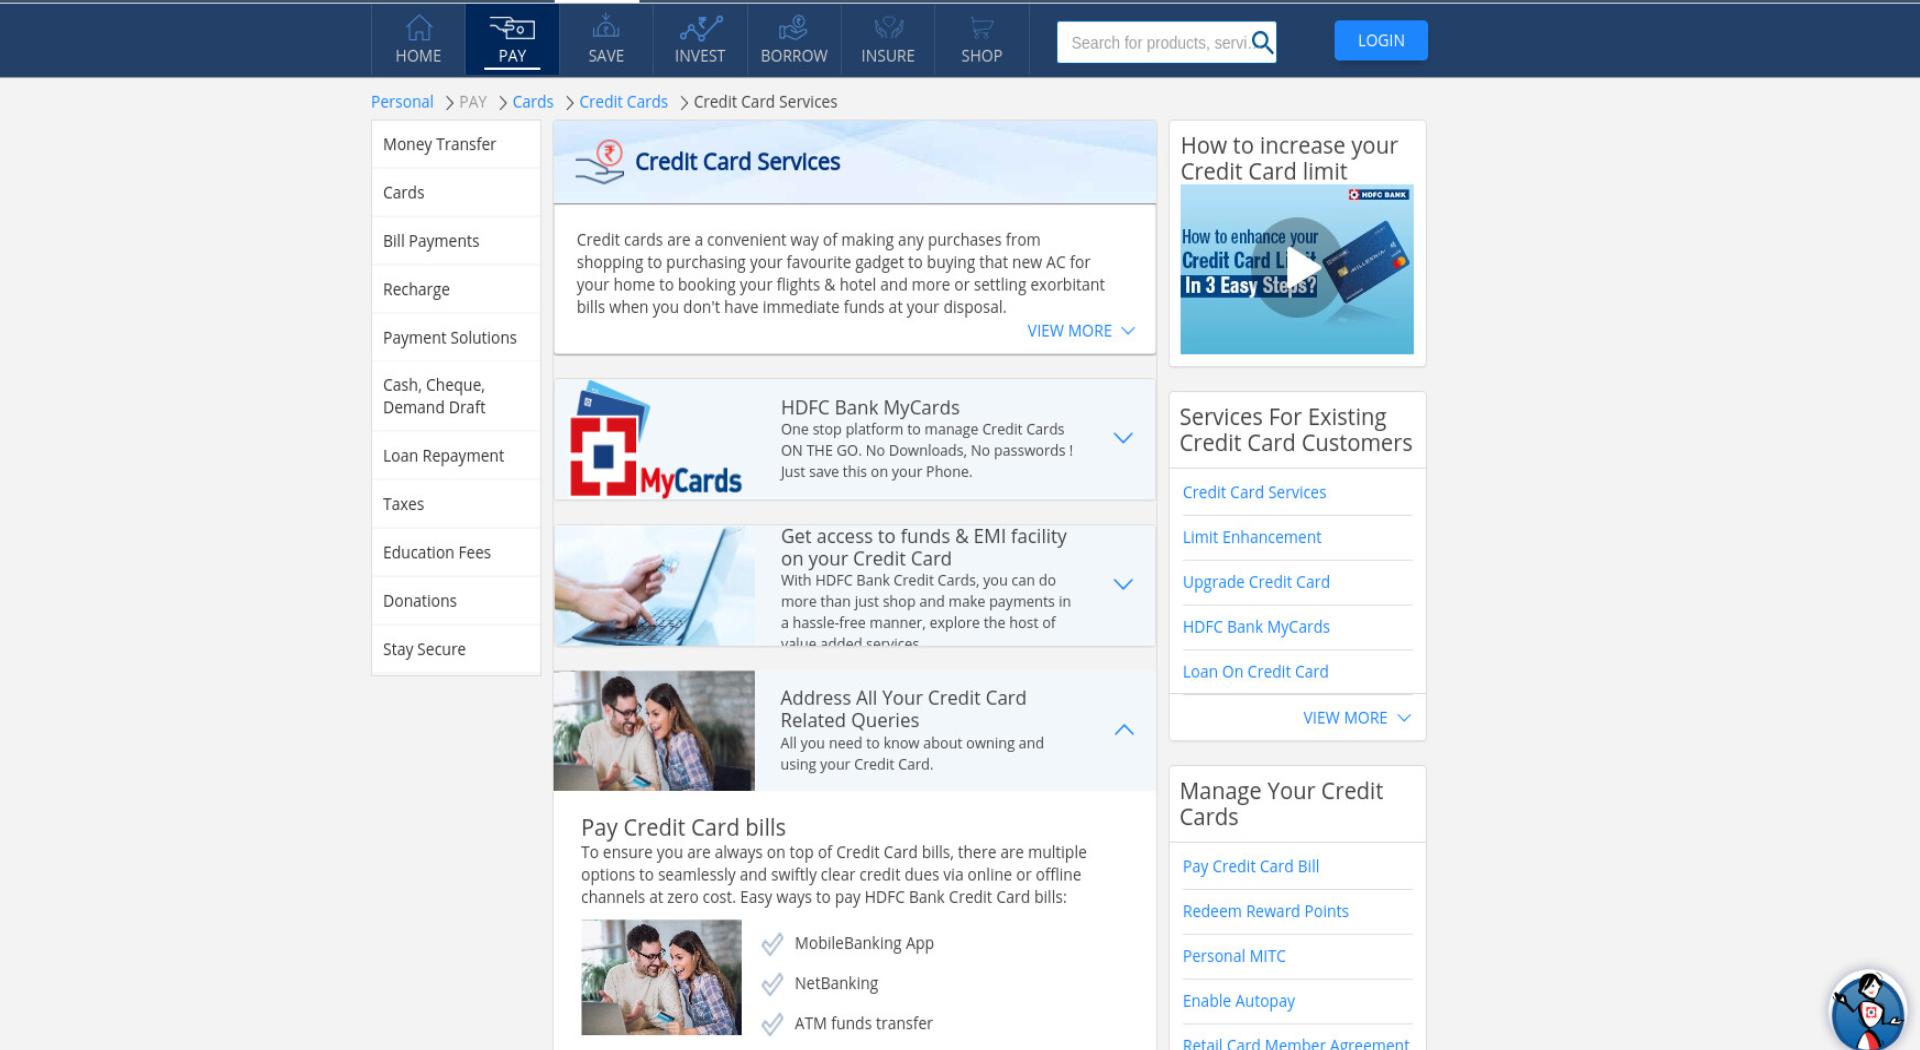Screen dimensions: 1920x1050
Task: Collapse Address All Your Credit Card Queries
Action: [1124, 730]
